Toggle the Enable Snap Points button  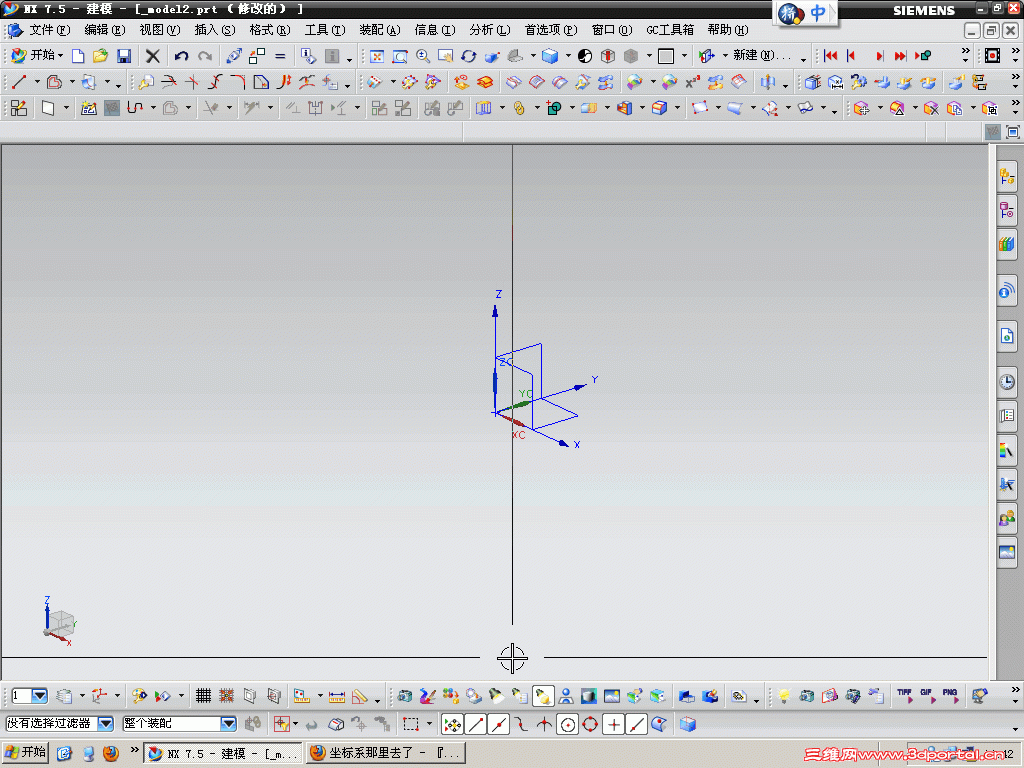tap(453, 724)
